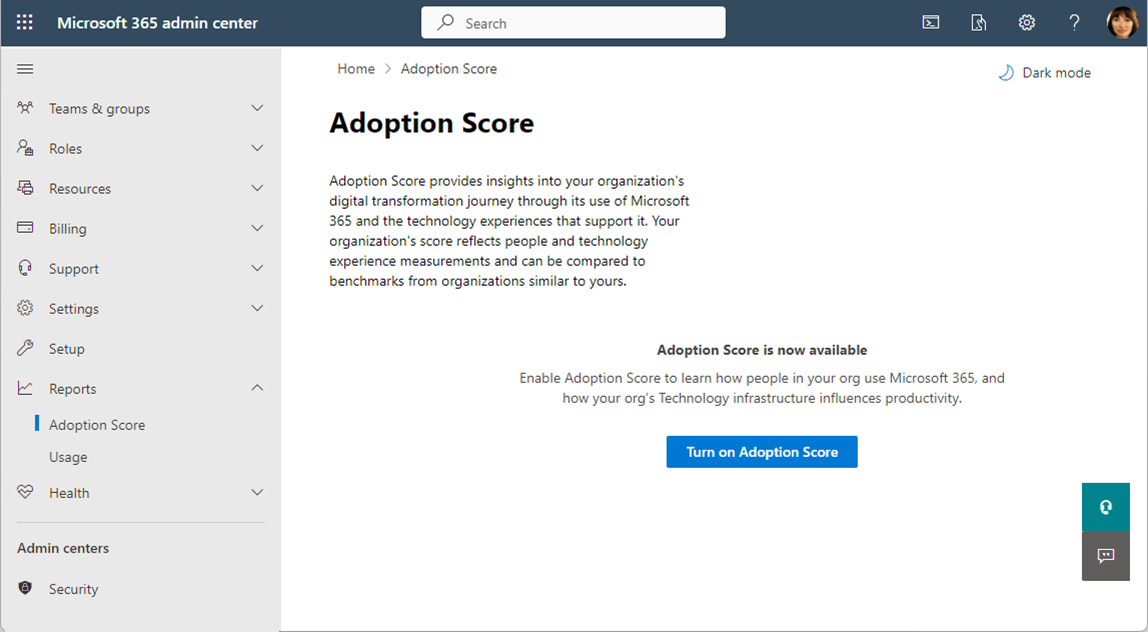Viewport: 1148px width, 632px height.
Task: Click the Security shield icon
Action: tap(25, 588)
